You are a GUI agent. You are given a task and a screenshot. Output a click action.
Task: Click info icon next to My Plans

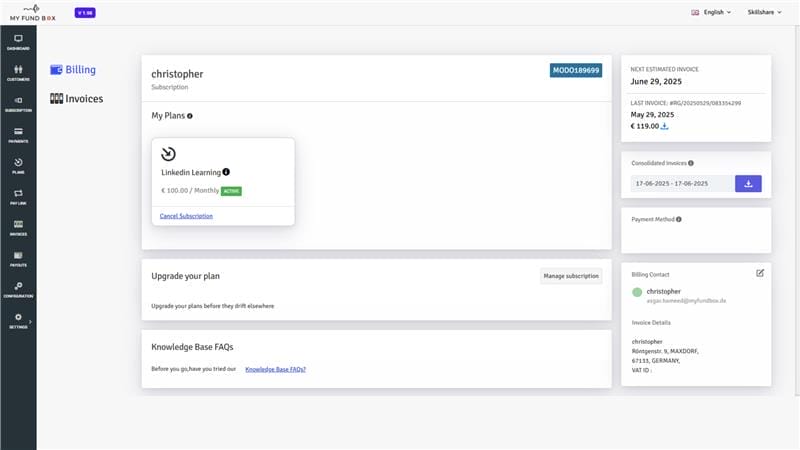[190, 116]
